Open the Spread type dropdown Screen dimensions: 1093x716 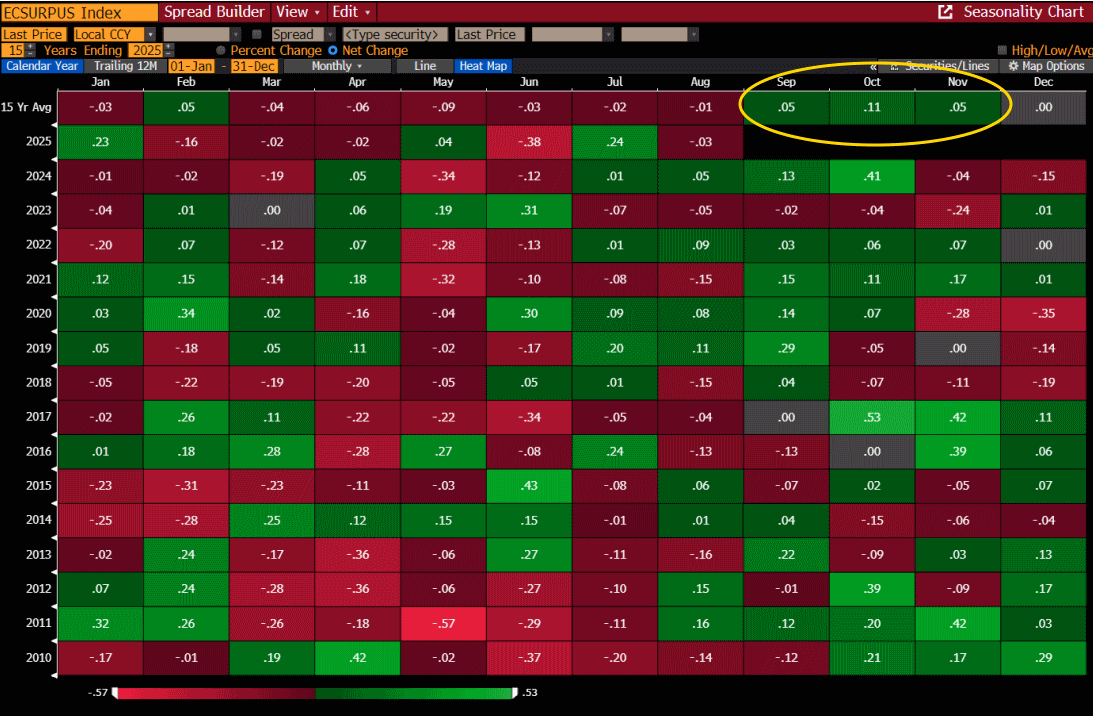298,33
